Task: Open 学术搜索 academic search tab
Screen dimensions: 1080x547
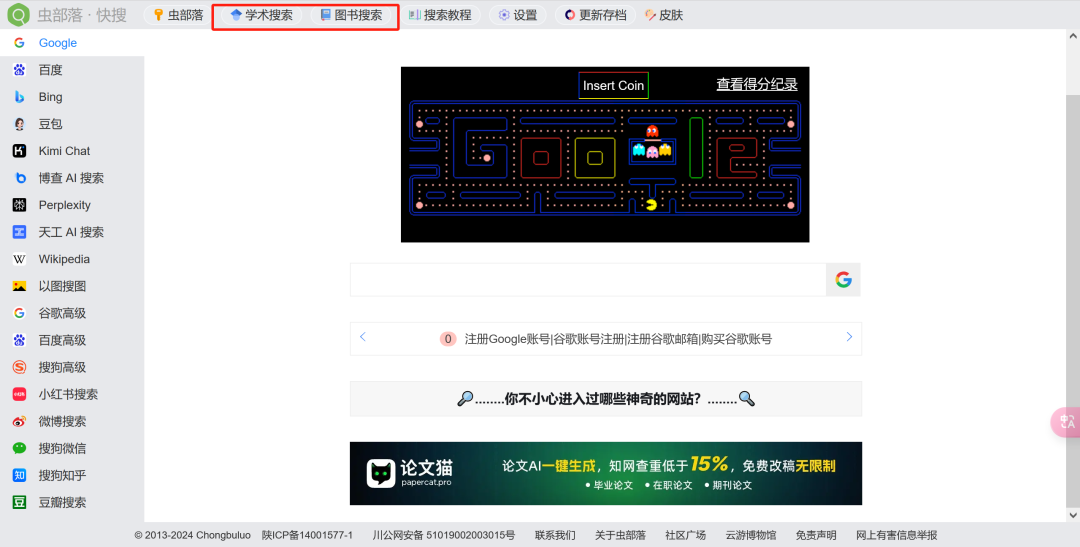Action: coord(261,15)
